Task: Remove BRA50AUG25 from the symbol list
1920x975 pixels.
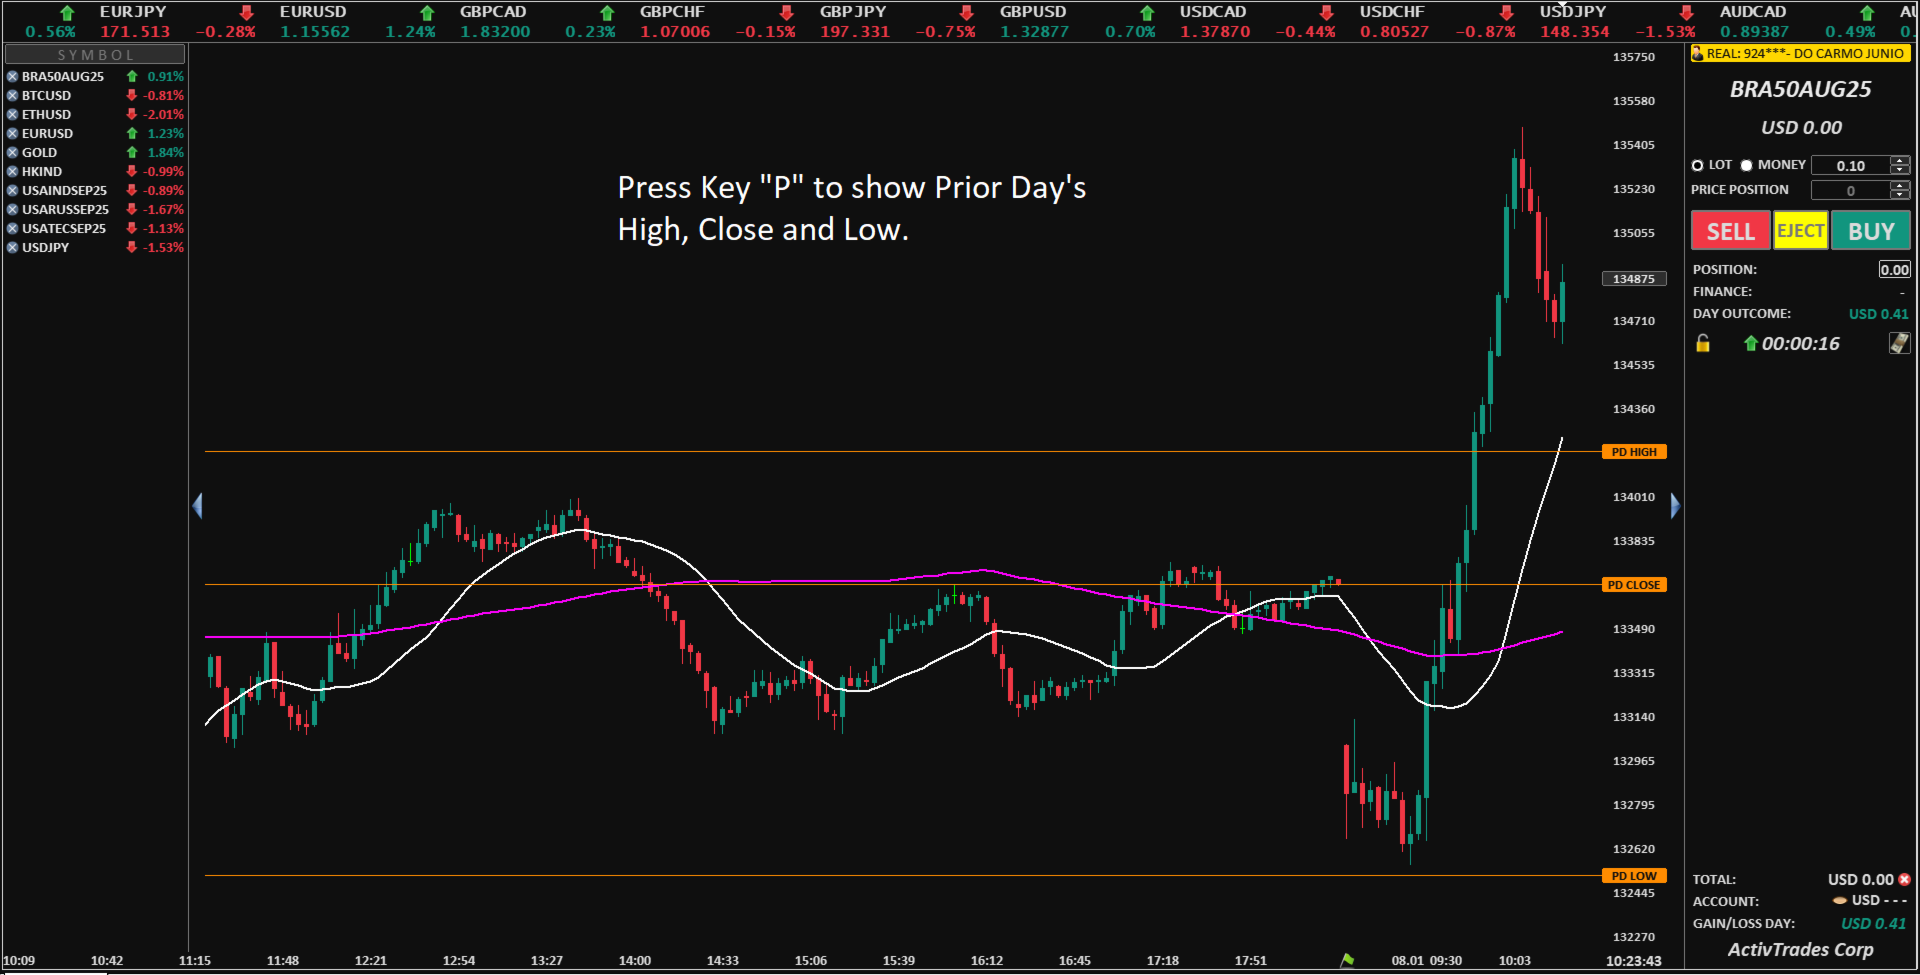Action: click(x=12, y=77)
